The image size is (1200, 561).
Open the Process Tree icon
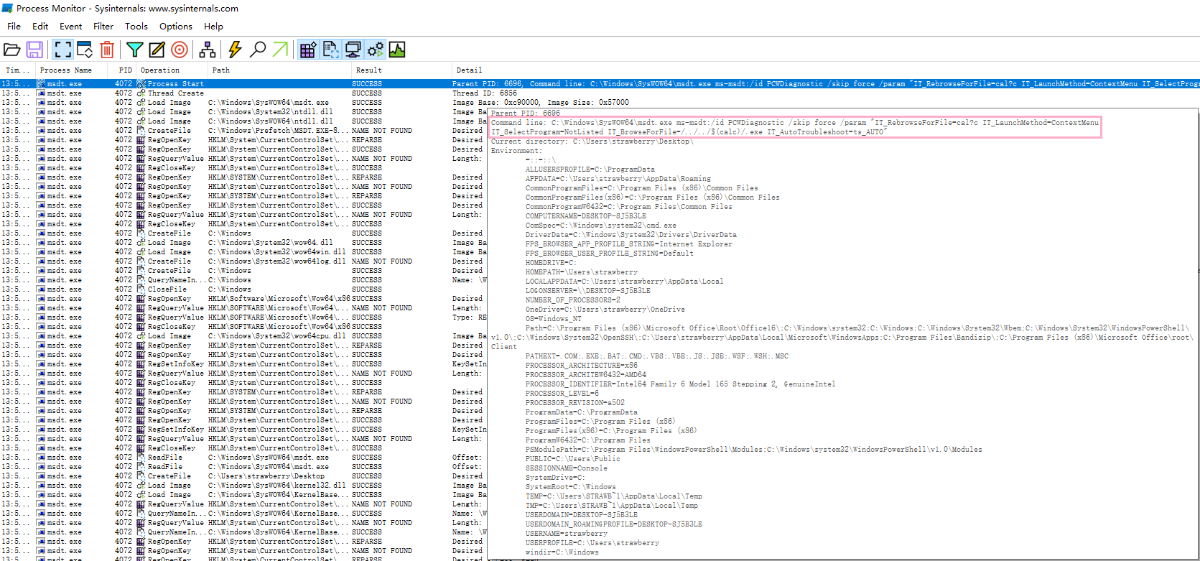pos(208,49)
